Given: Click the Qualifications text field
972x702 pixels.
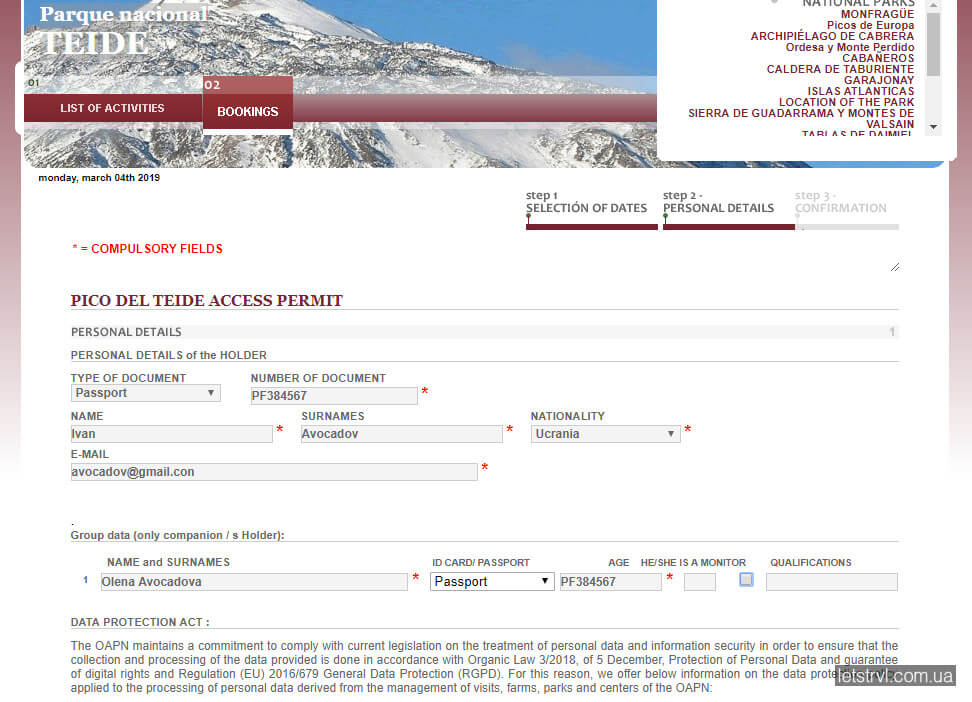Looking at the screenshot, I should (x=831, y=582).
